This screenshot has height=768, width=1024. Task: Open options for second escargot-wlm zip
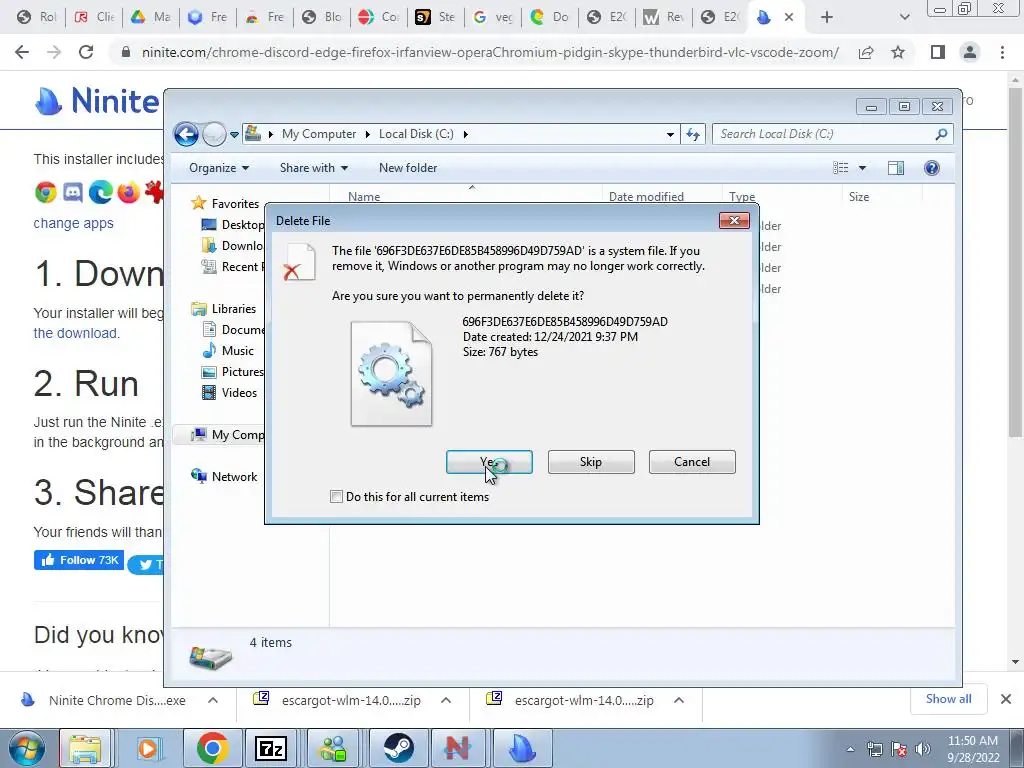[x=679, y=701]
